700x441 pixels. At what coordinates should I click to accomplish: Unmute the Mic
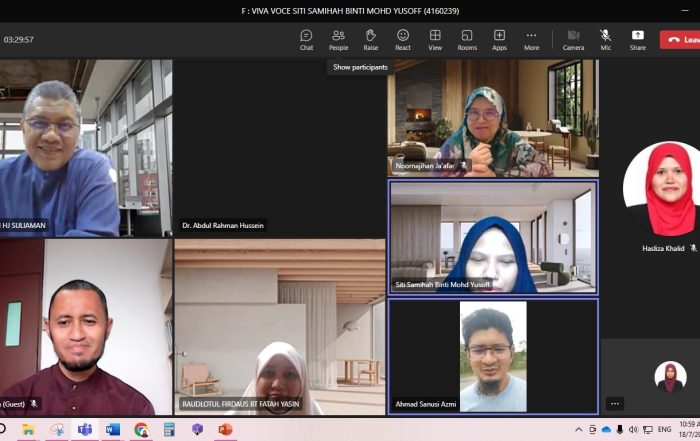click(605, 39)
